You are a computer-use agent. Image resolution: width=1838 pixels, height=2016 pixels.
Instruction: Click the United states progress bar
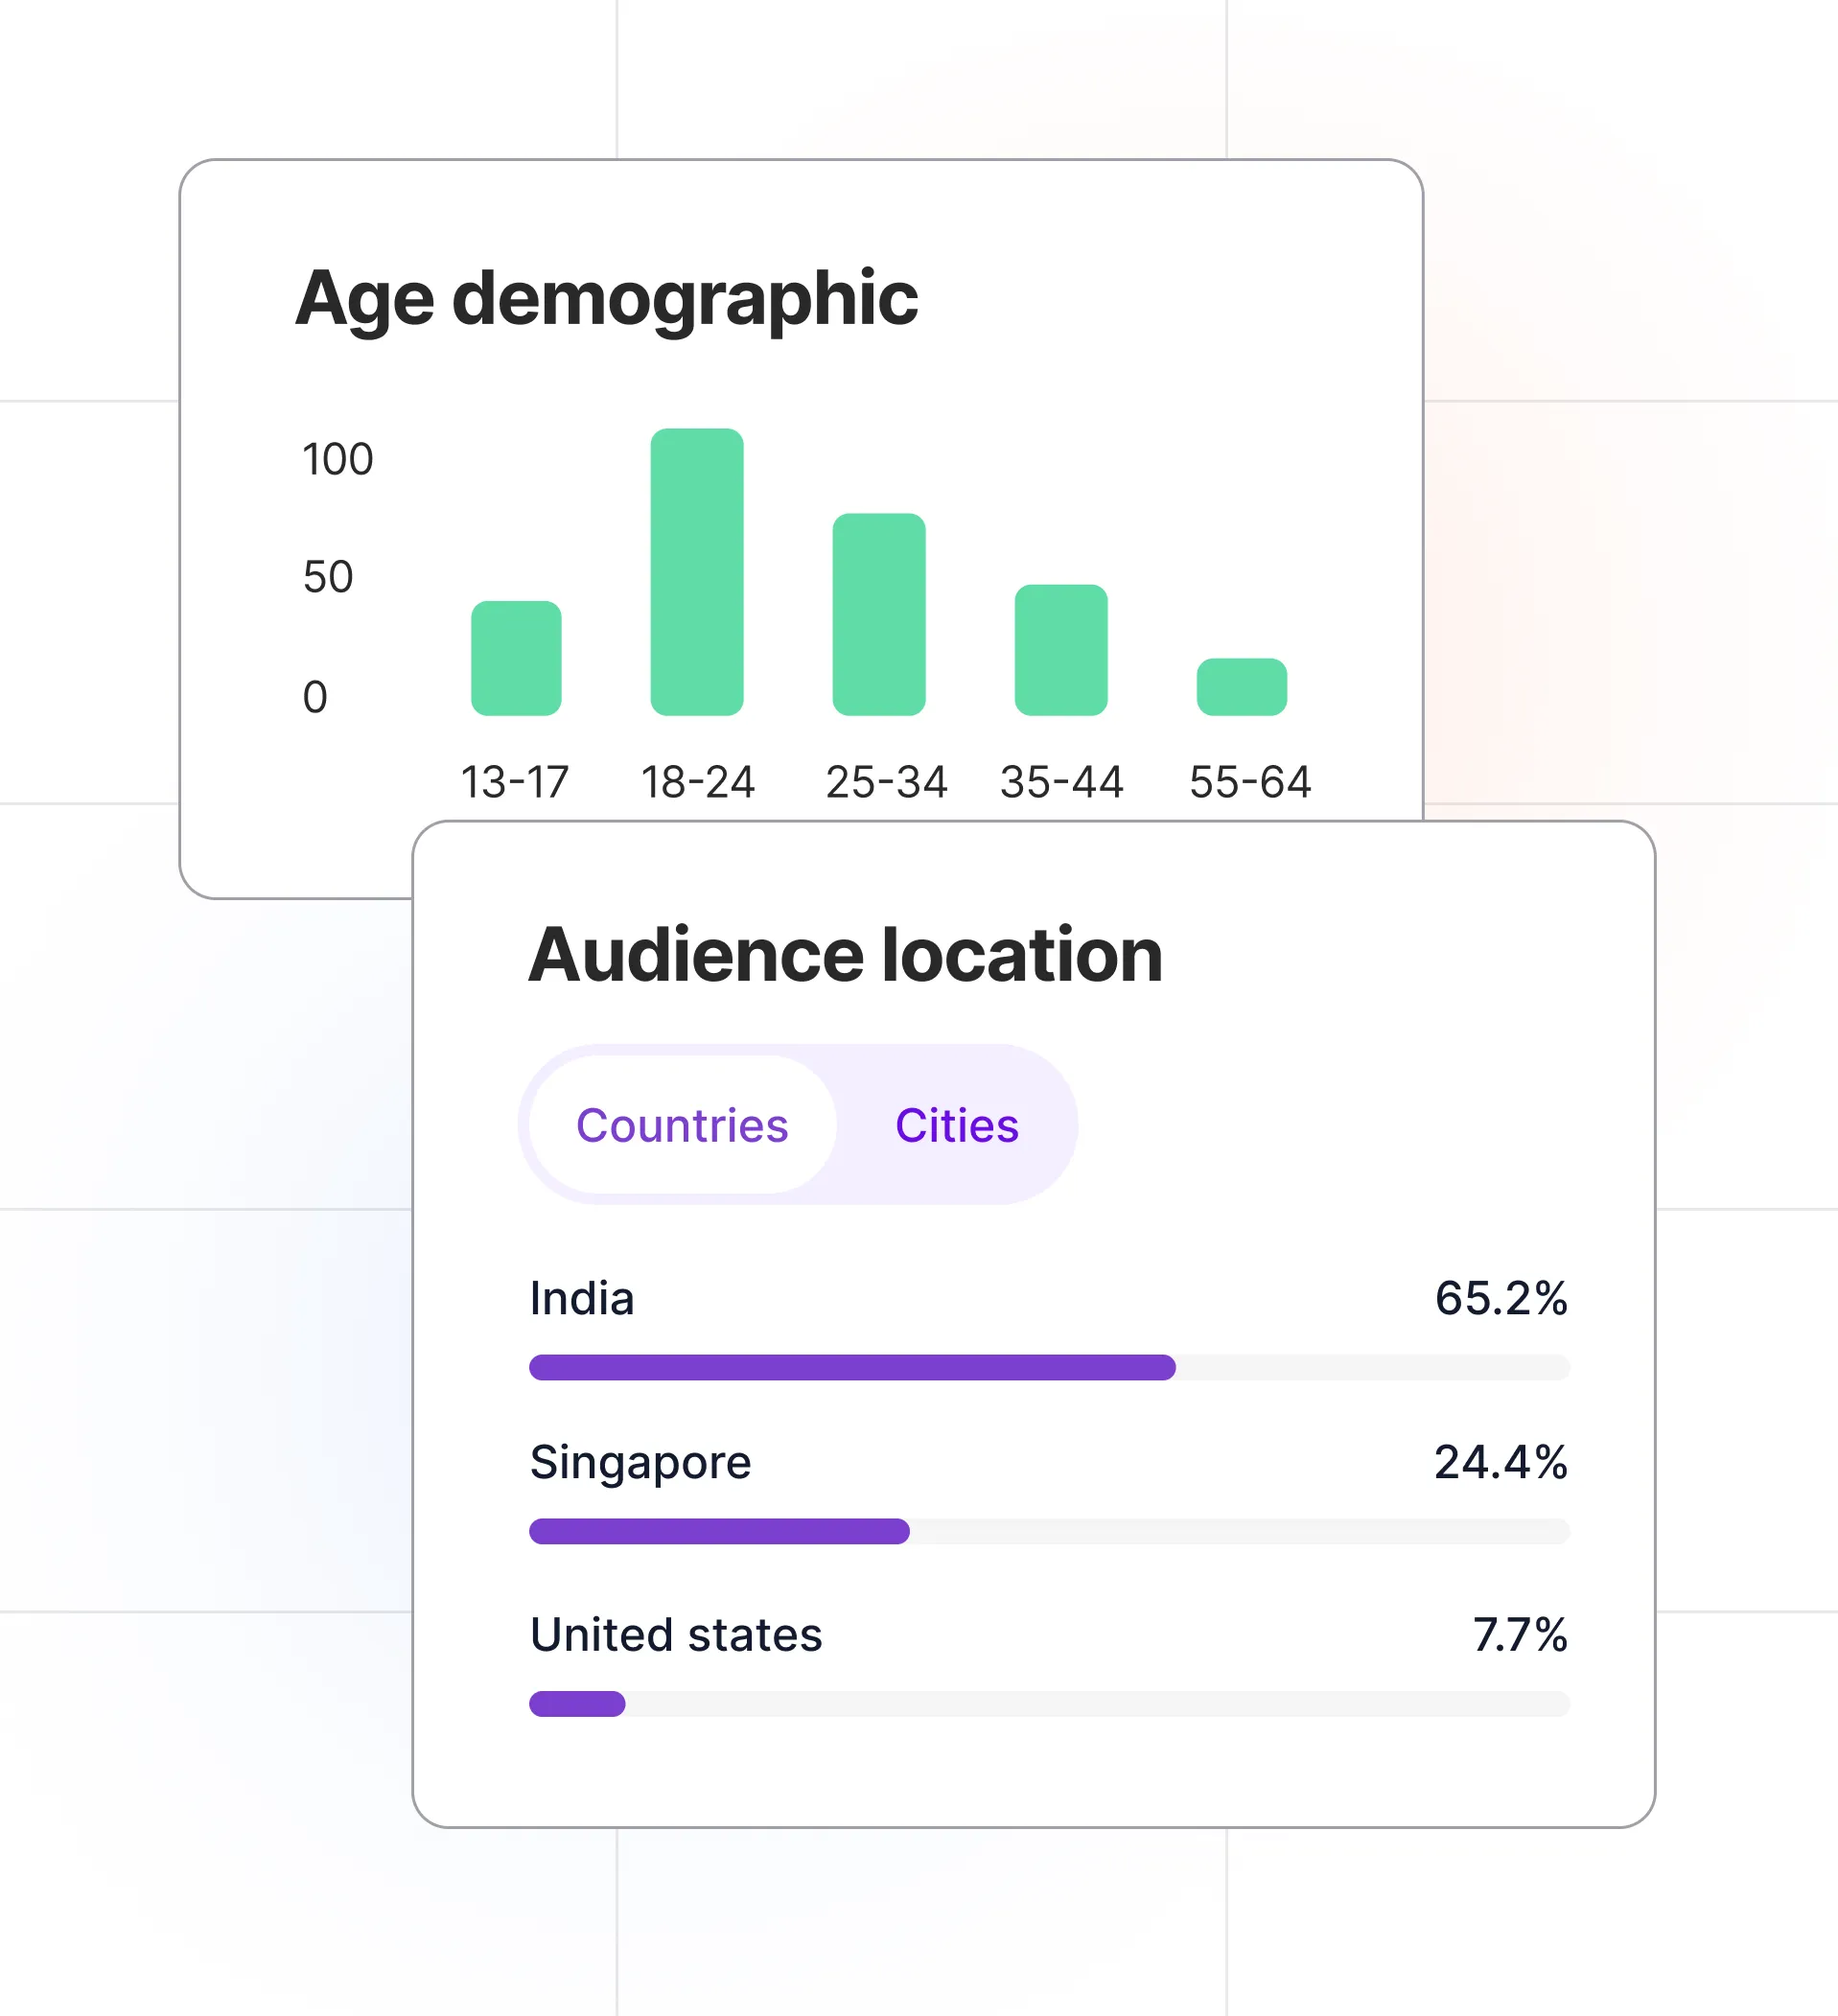pos(1049,1703)
